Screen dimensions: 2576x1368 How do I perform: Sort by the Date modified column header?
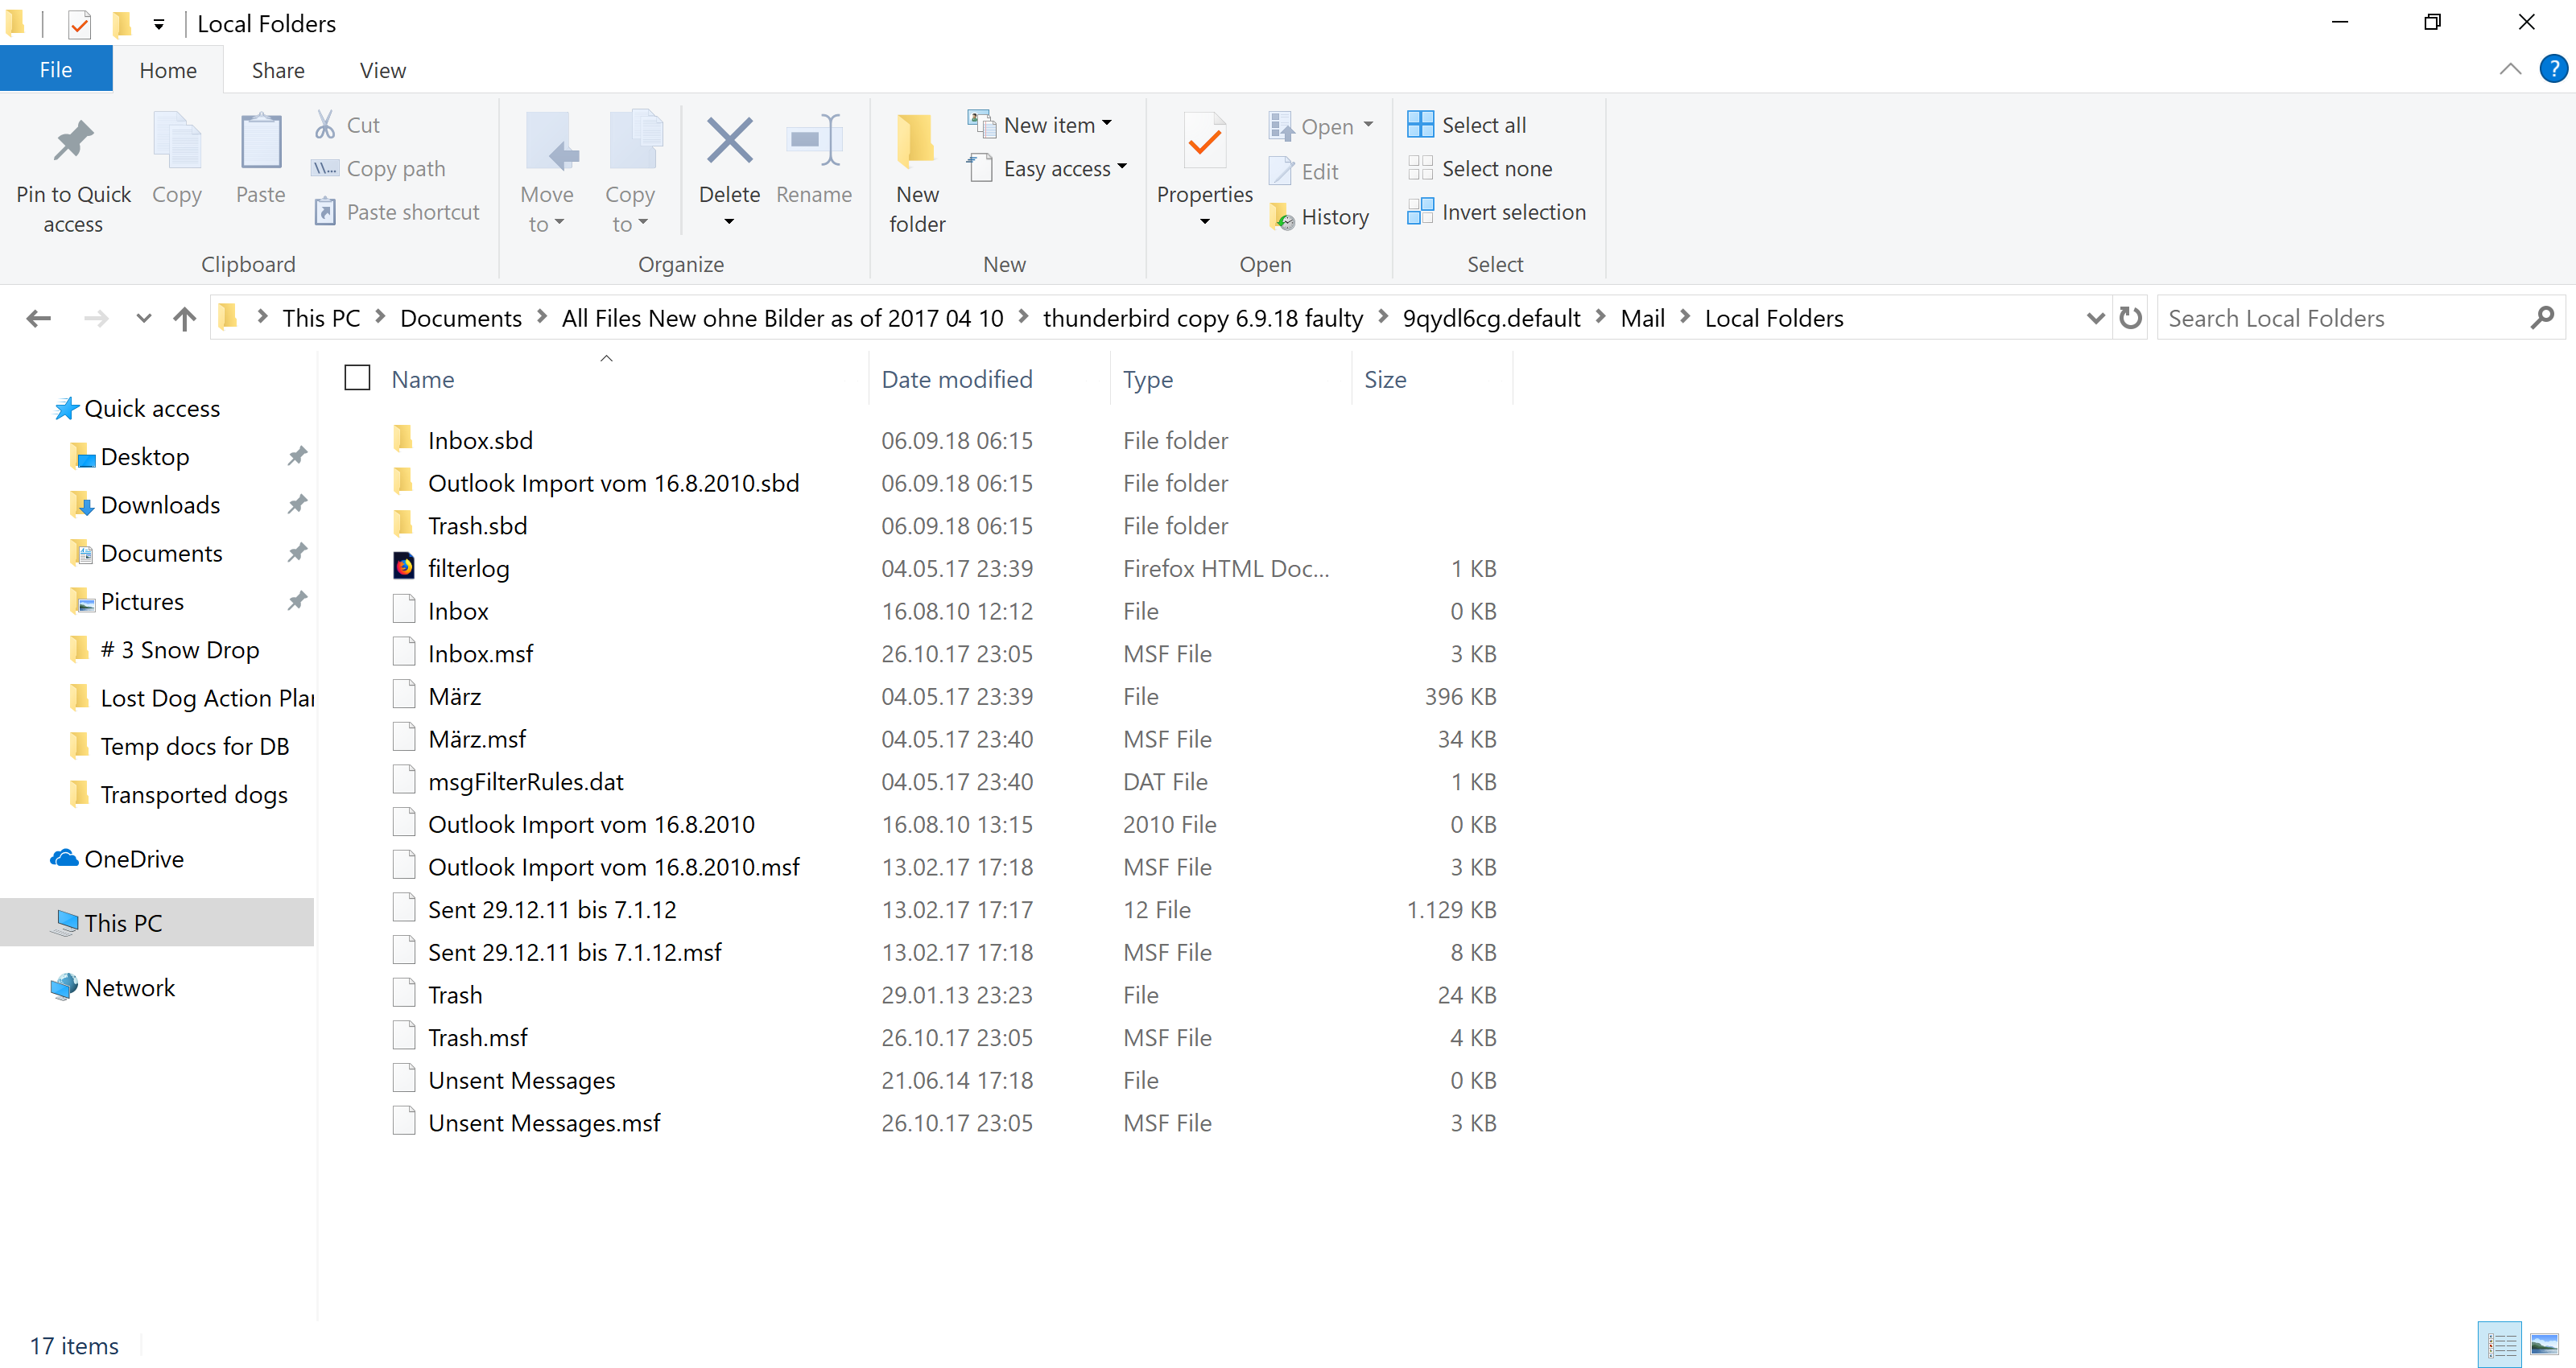tap(956, 379)
